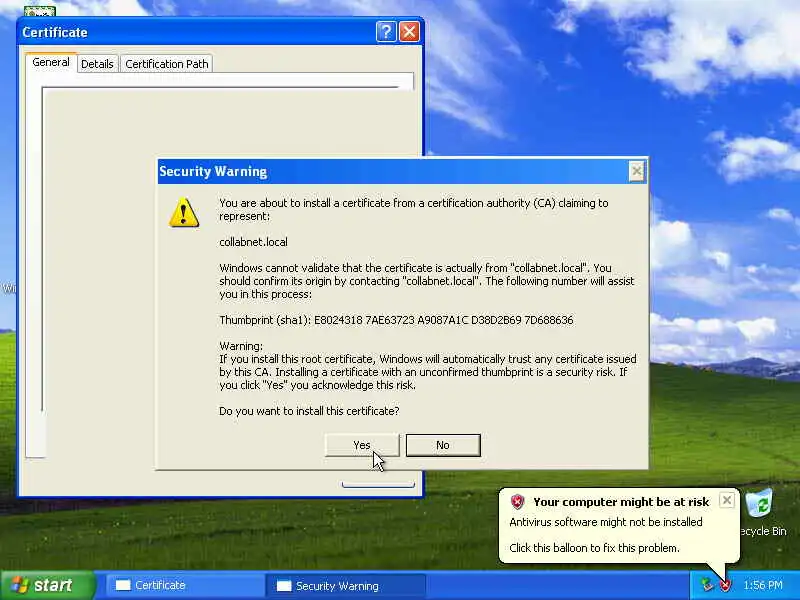Viewport: 800px width, 600px height.
Task: Click 'Antivirus software might not be installed' text
Action: pyautogui.click(x=606, y=522)
